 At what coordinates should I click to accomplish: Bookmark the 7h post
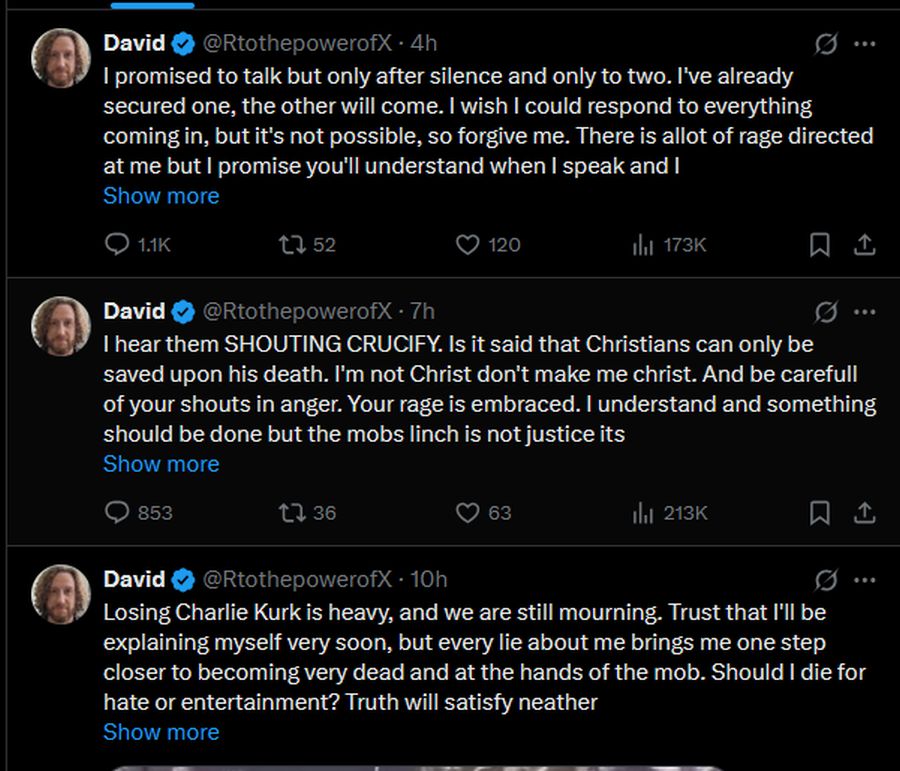[x=819, y=512]
